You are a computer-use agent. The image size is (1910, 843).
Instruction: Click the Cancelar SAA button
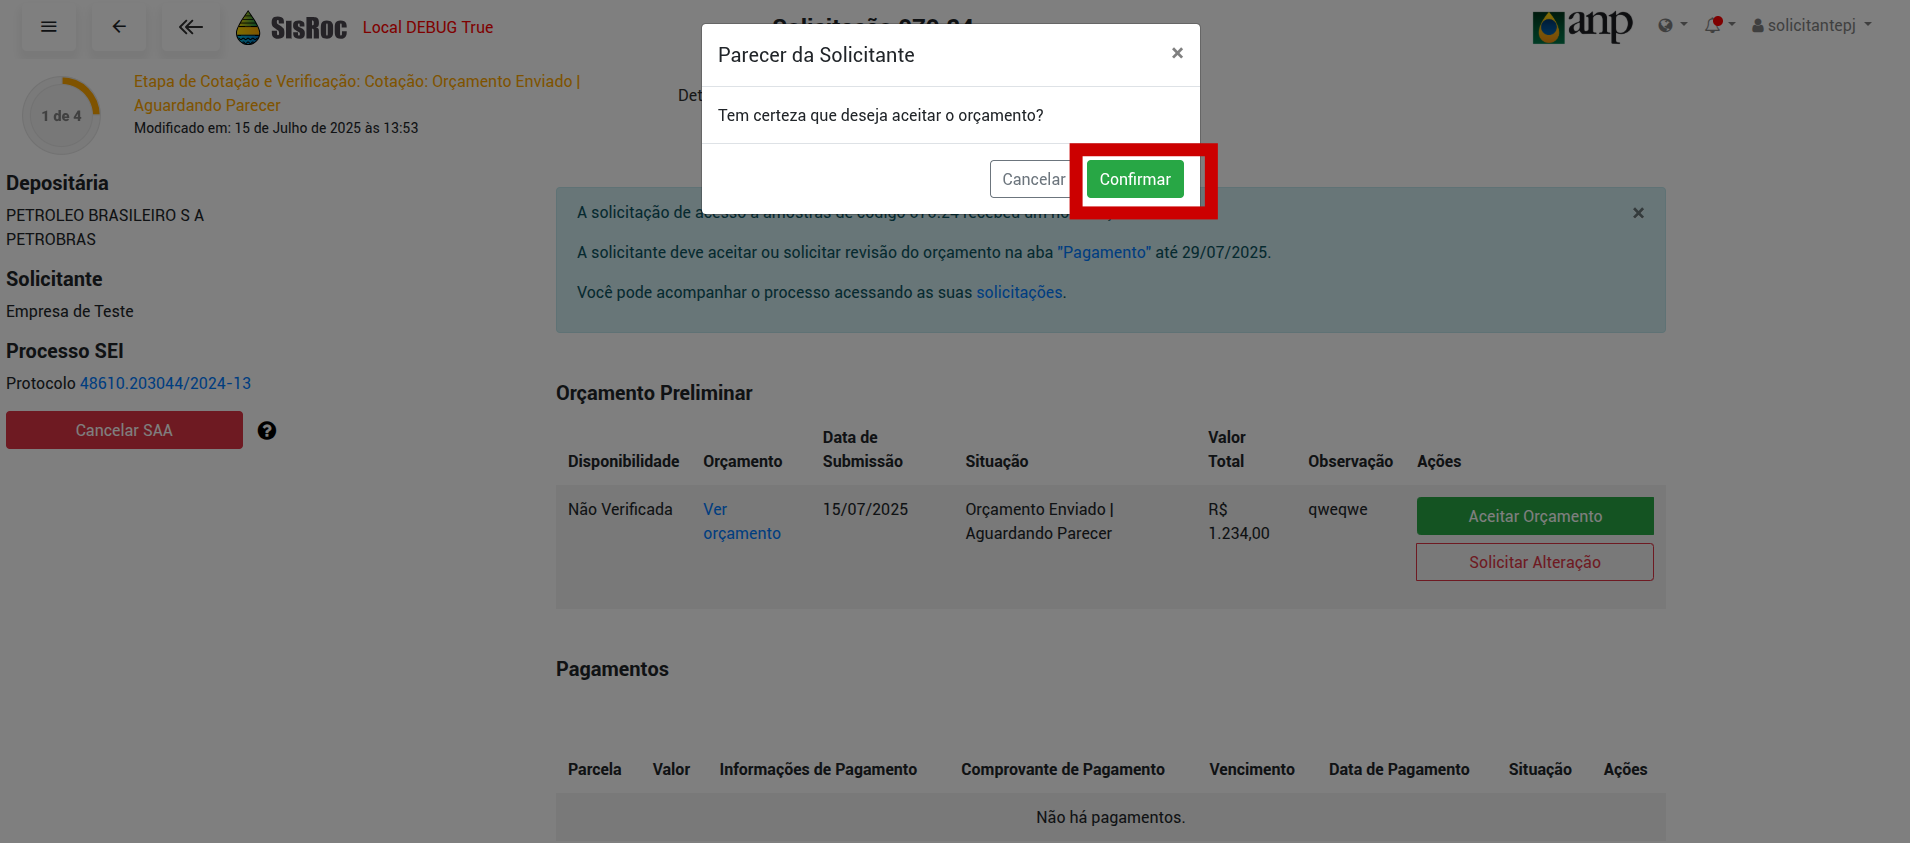click(124, 430)
